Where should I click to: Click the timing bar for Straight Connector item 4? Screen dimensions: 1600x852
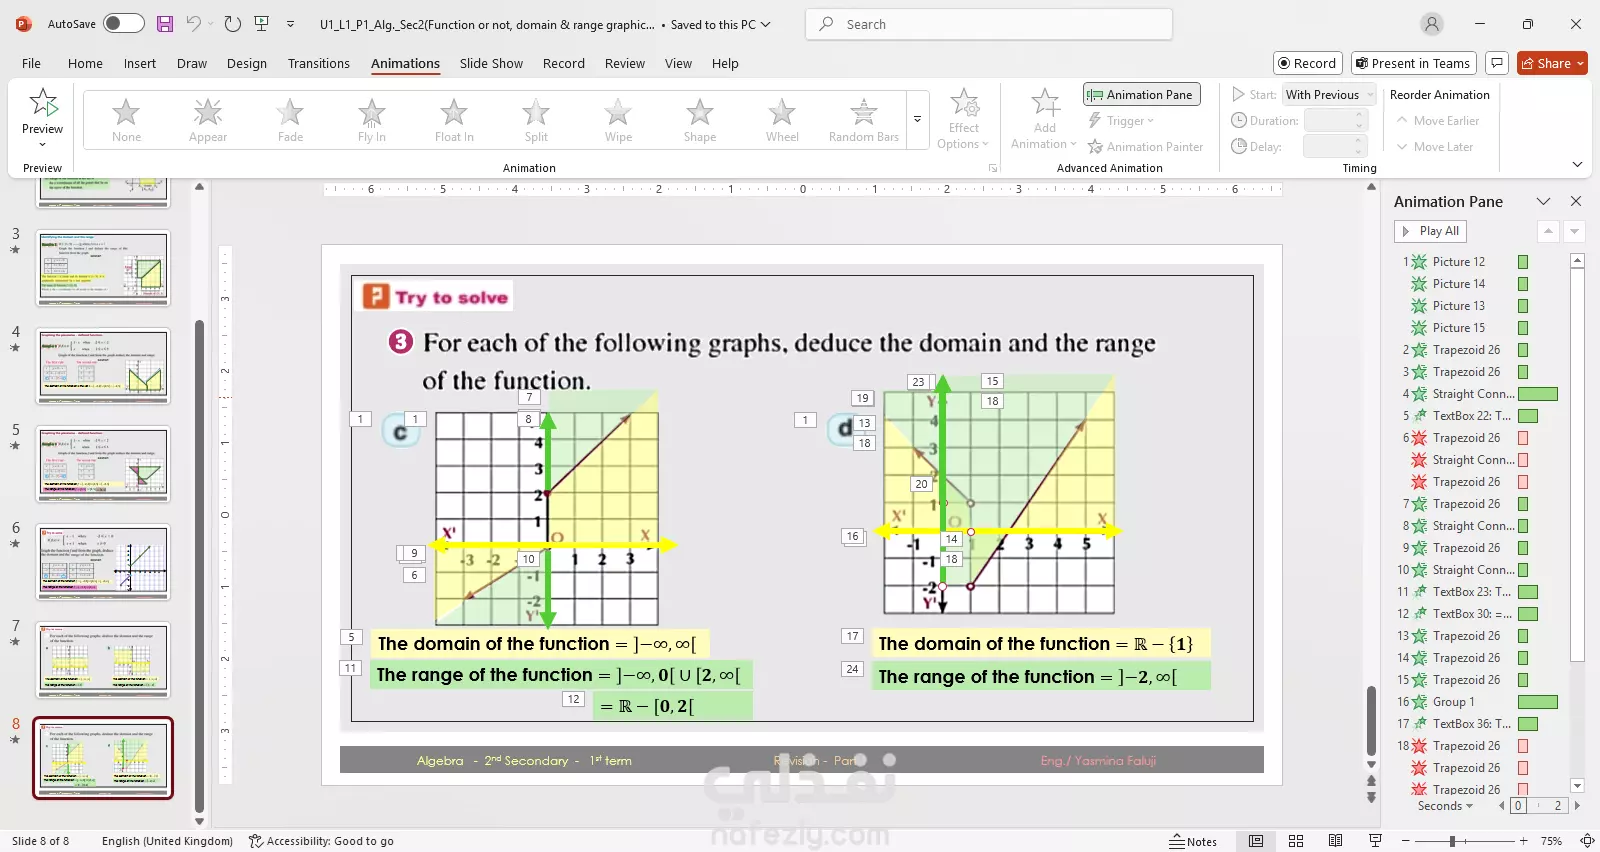click(x=1538, y=394)
